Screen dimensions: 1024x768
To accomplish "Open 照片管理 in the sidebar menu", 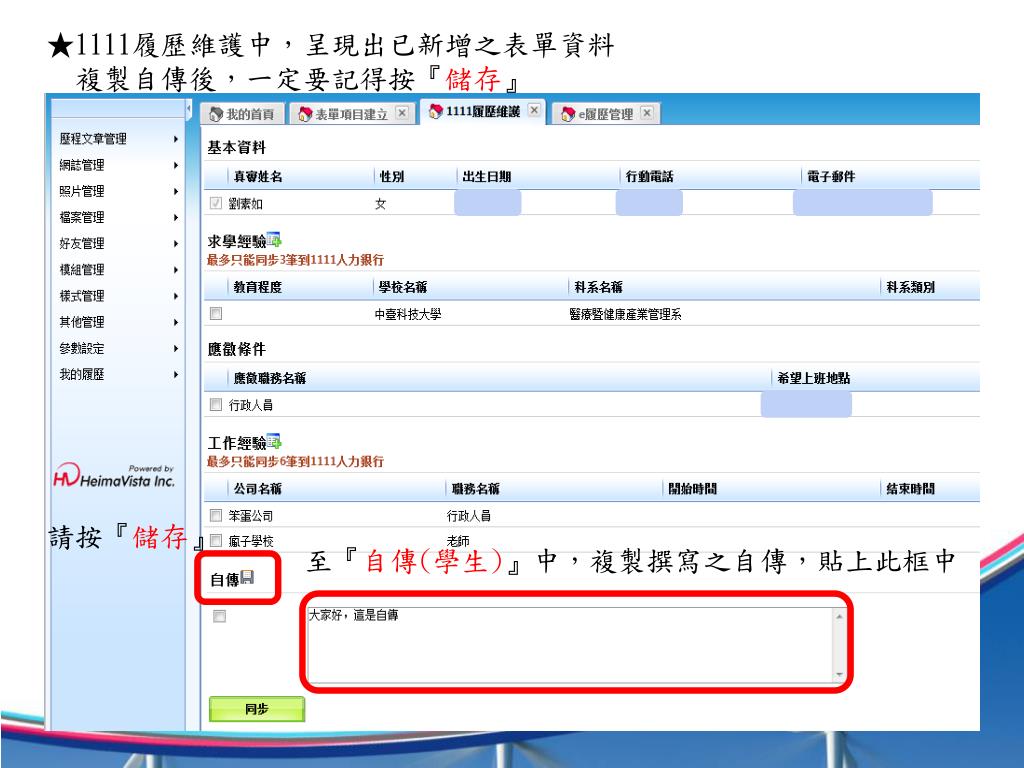I will (82, 191).
